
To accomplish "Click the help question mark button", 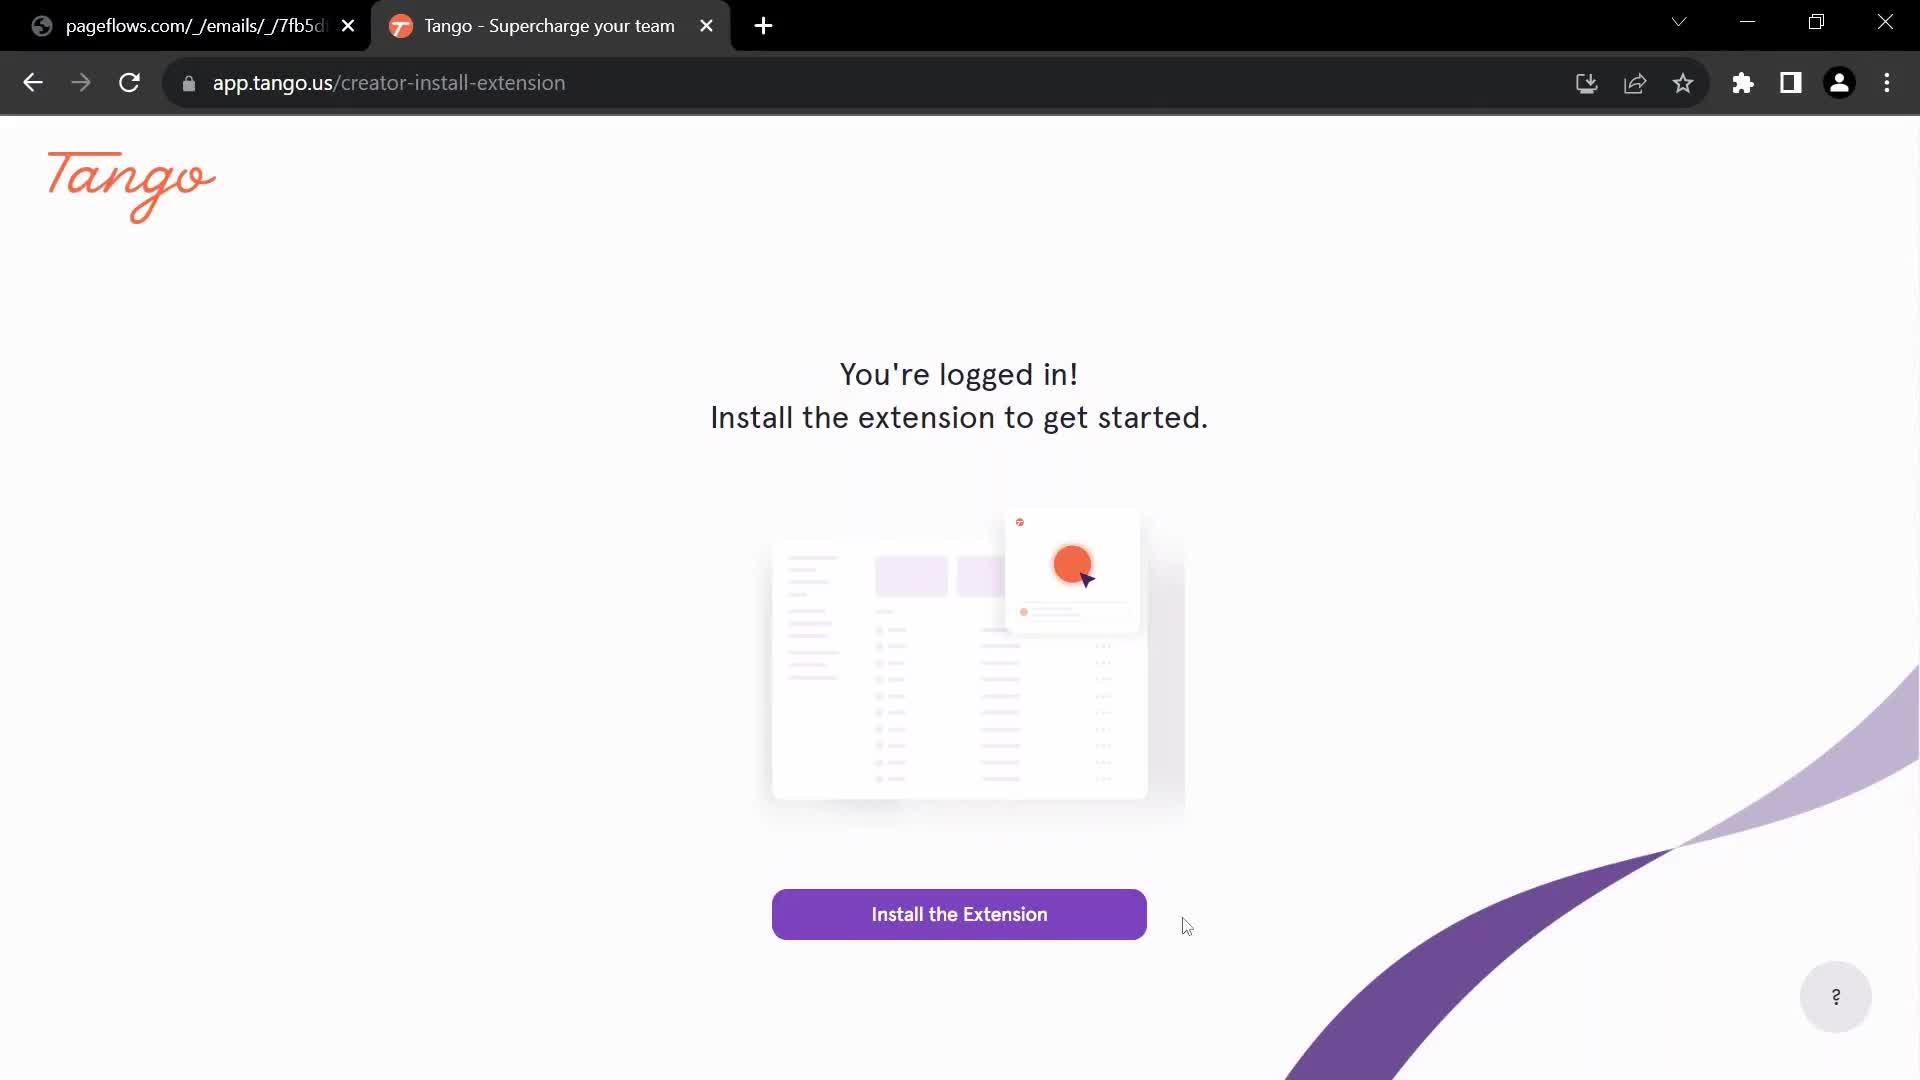I will [1836, 996].
